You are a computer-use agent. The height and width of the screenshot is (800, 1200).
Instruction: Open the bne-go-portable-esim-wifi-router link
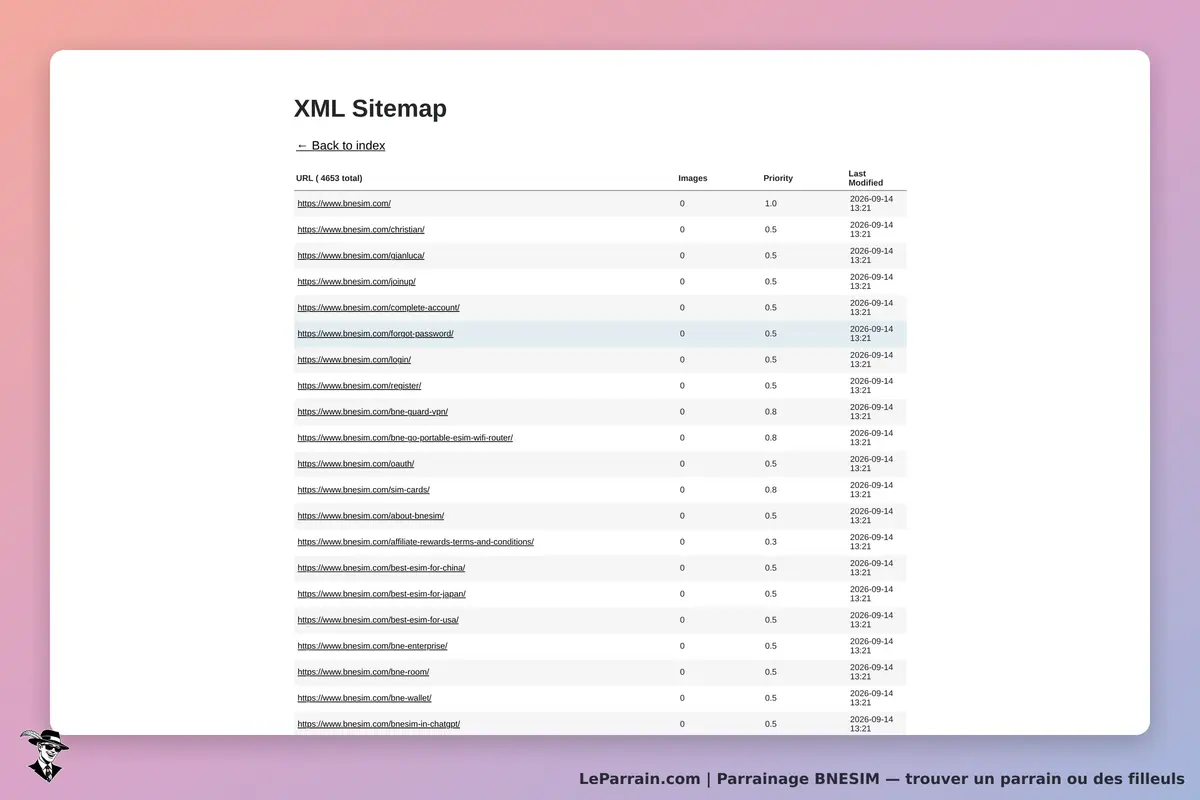(405, 438)
